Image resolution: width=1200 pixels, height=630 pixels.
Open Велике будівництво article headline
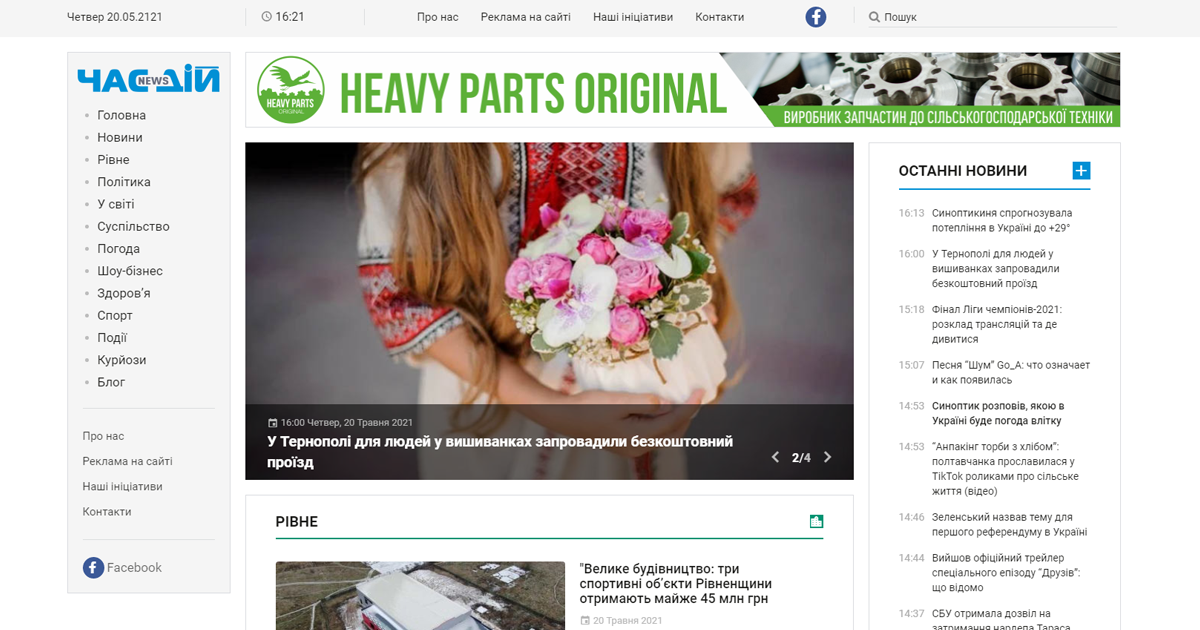tap(675, 583)
